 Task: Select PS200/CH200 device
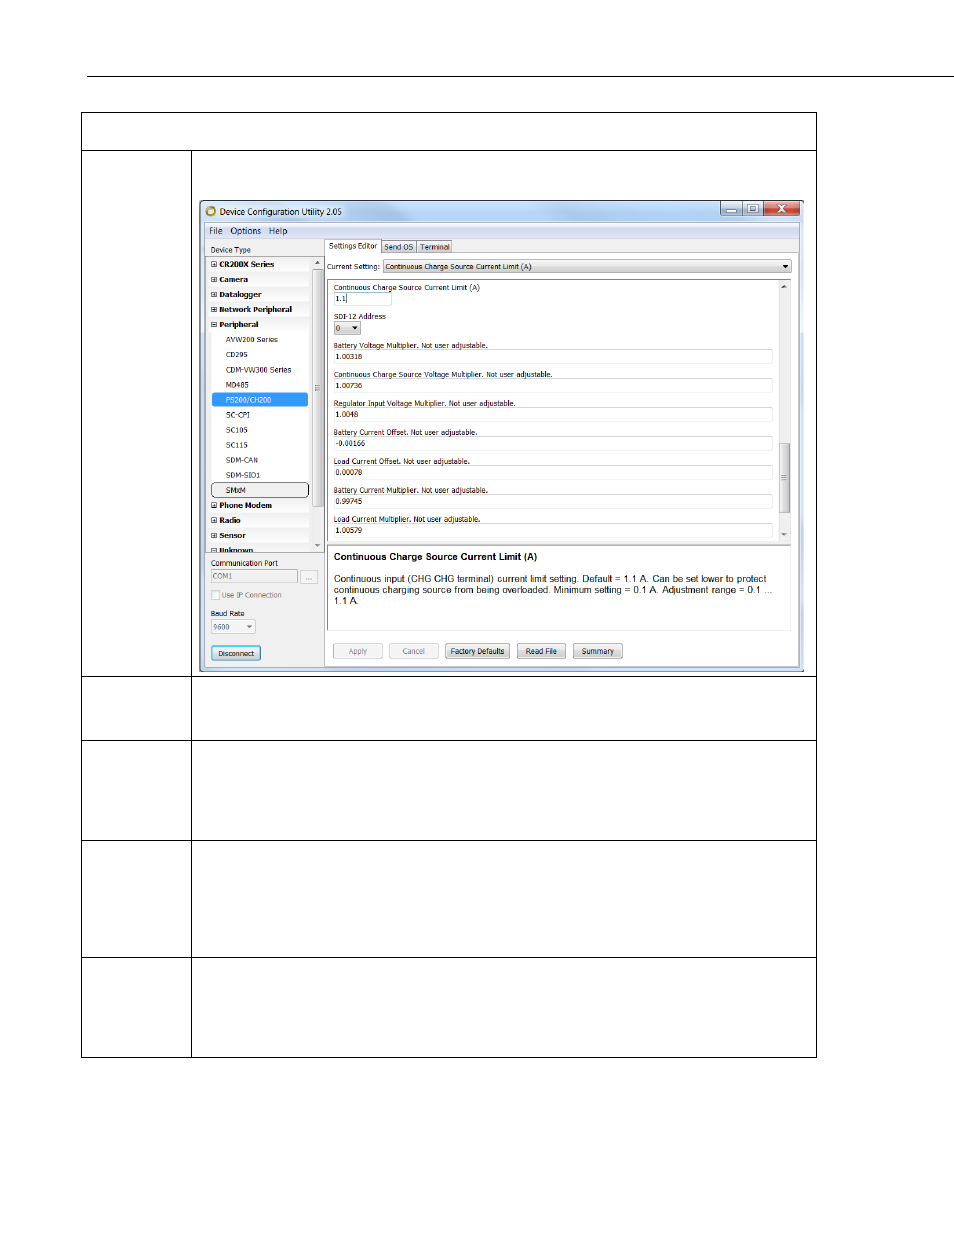[x=260, y=400]
